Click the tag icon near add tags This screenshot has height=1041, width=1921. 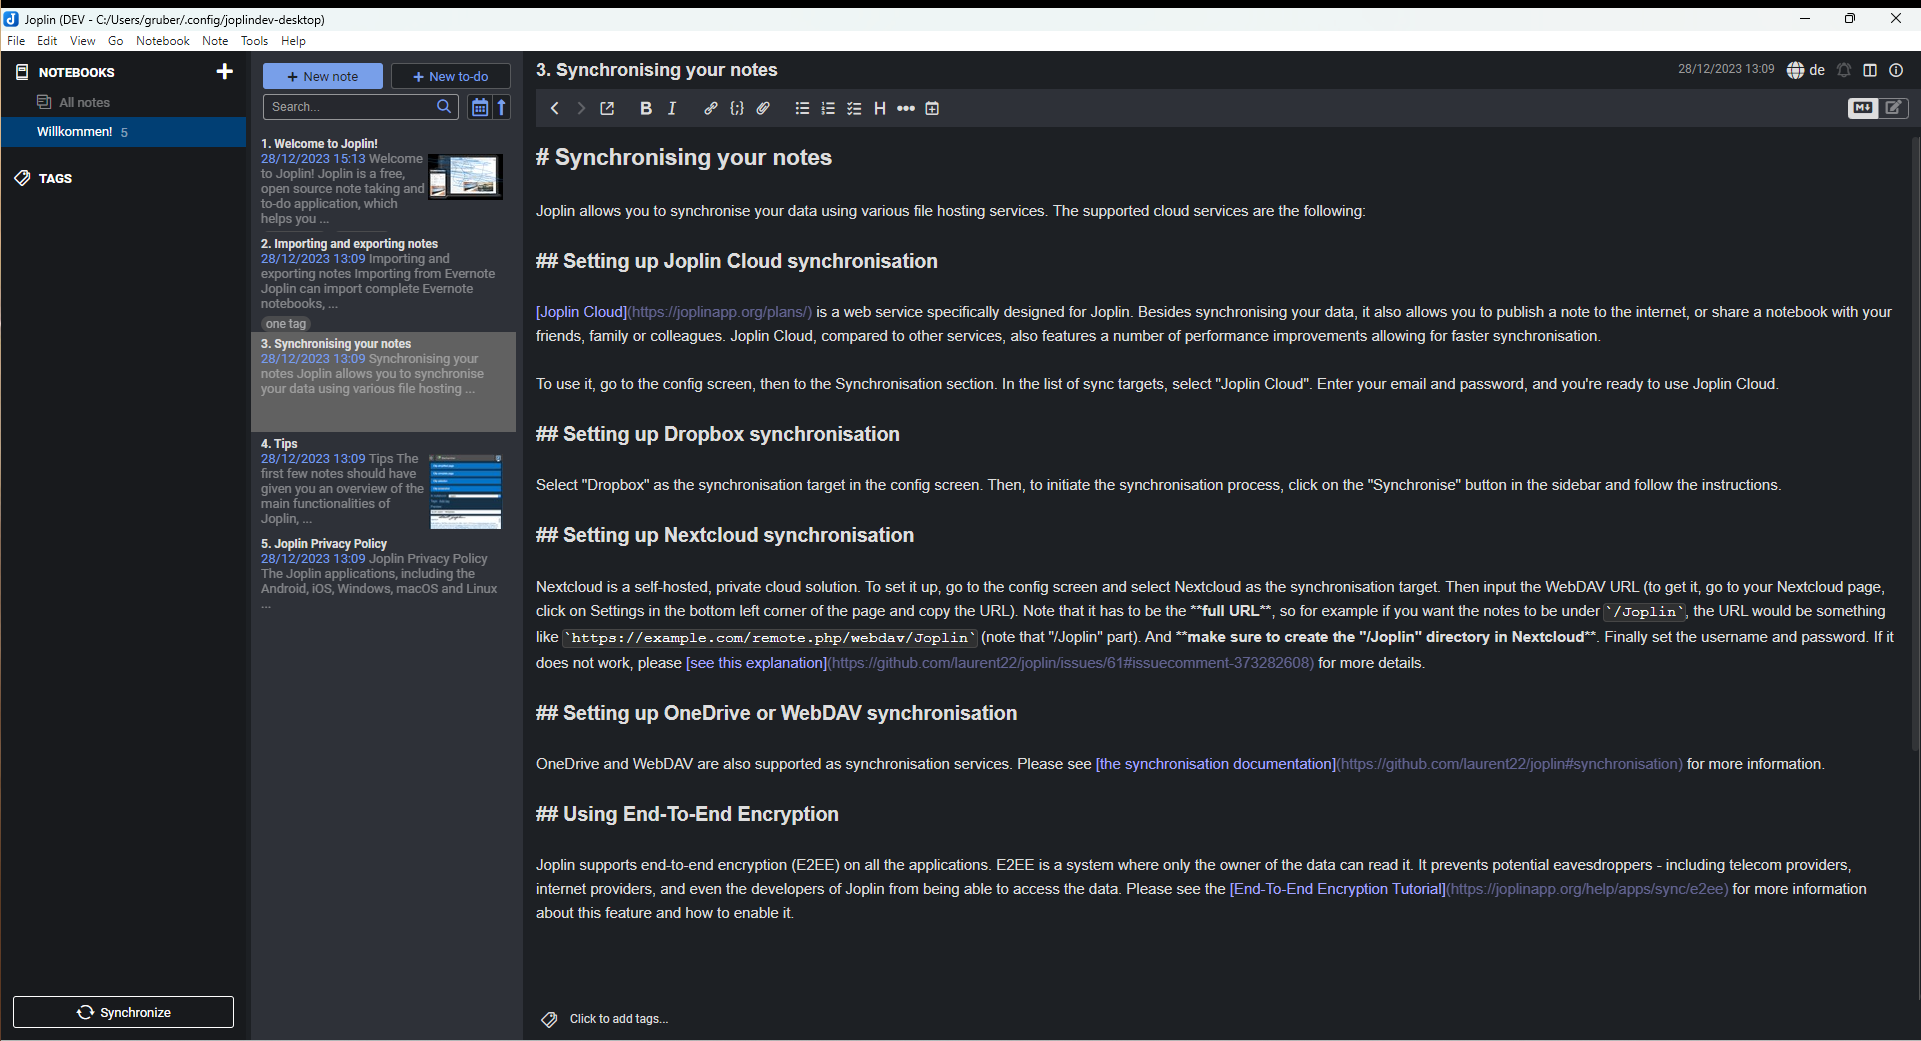[x=549, y=1019]
